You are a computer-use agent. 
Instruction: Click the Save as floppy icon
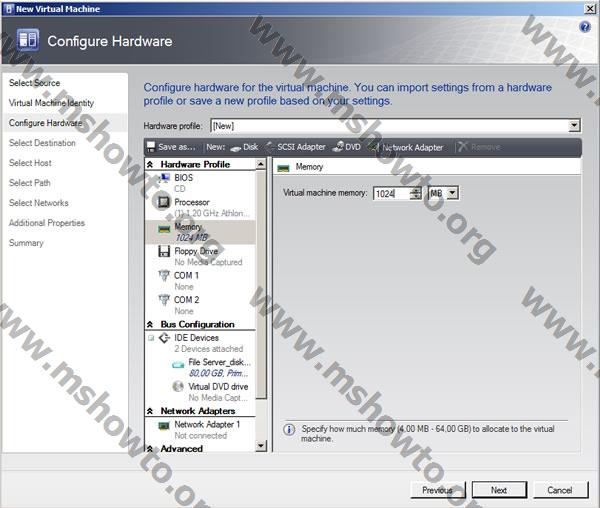151,147
